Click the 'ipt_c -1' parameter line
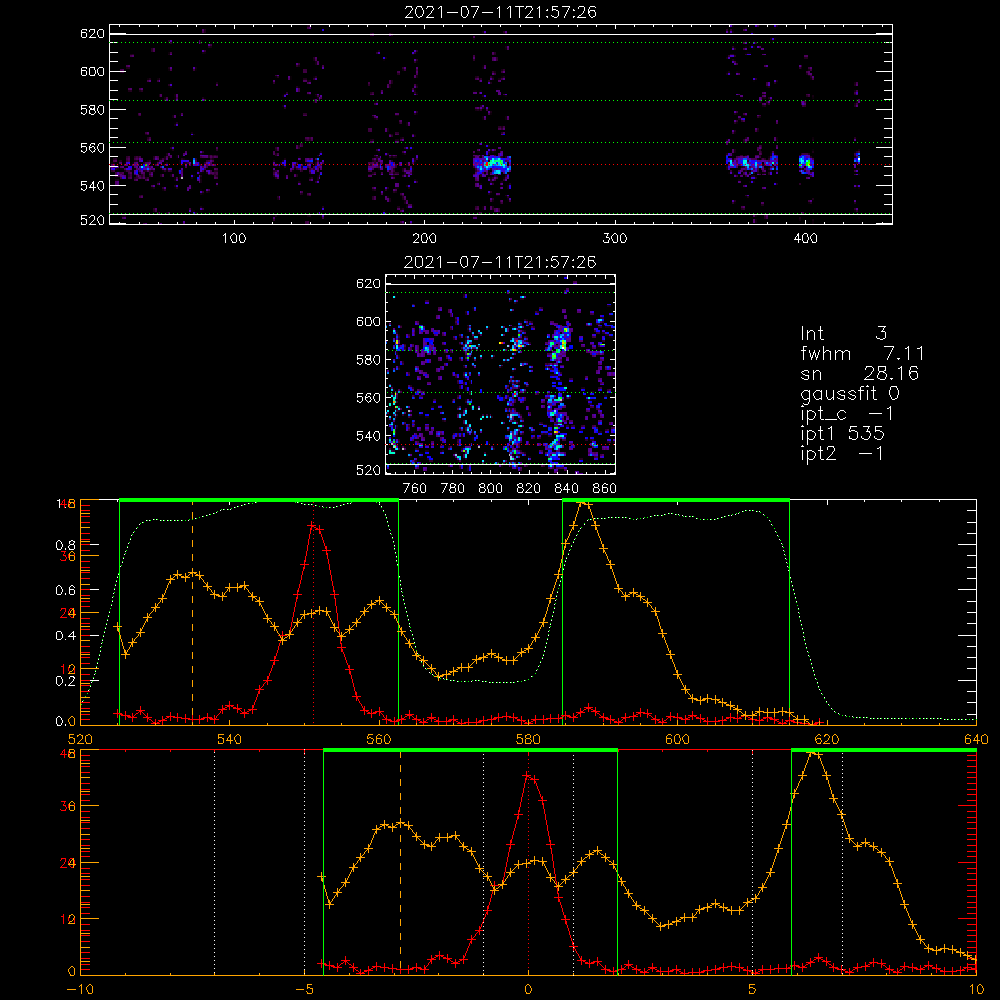1000x1000 pixels. pyautogui.click(x=847, y=414)
